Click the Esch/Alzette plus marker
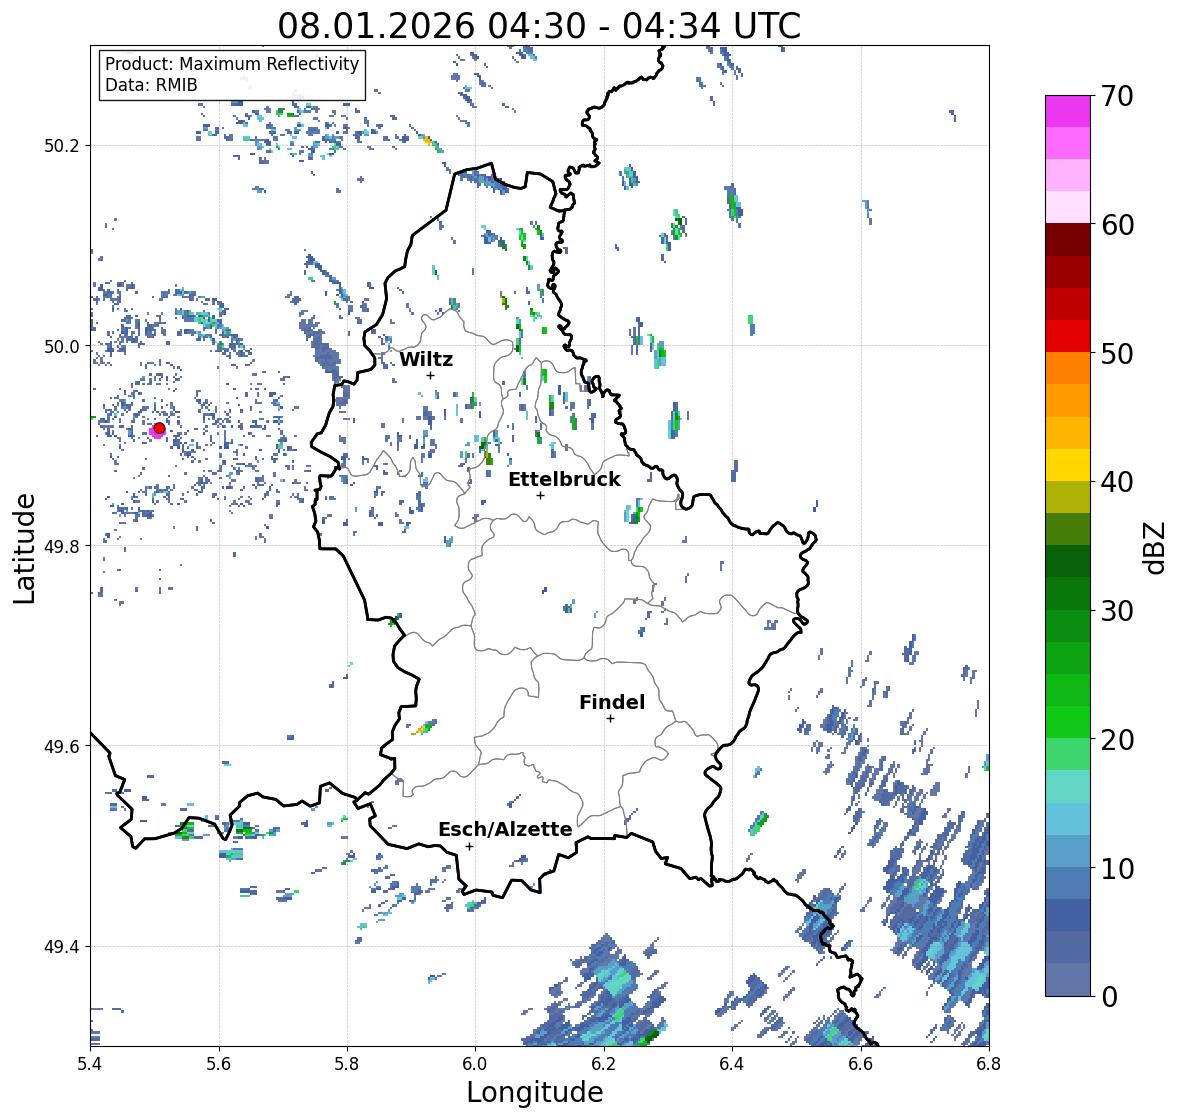This screenshot has height=1117, width=1179. (469, 846)
